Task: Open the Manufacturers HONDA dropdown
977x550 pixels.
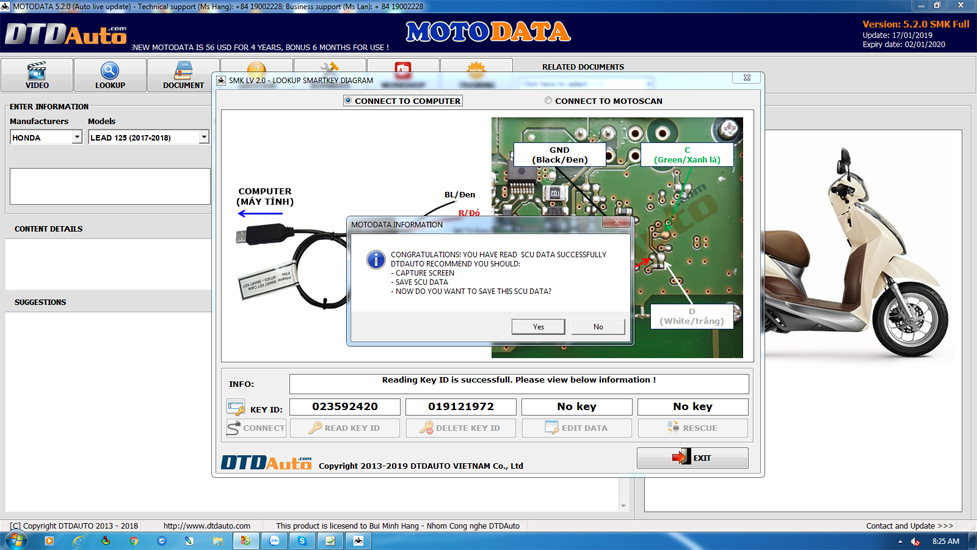Action: coord(77,137)
